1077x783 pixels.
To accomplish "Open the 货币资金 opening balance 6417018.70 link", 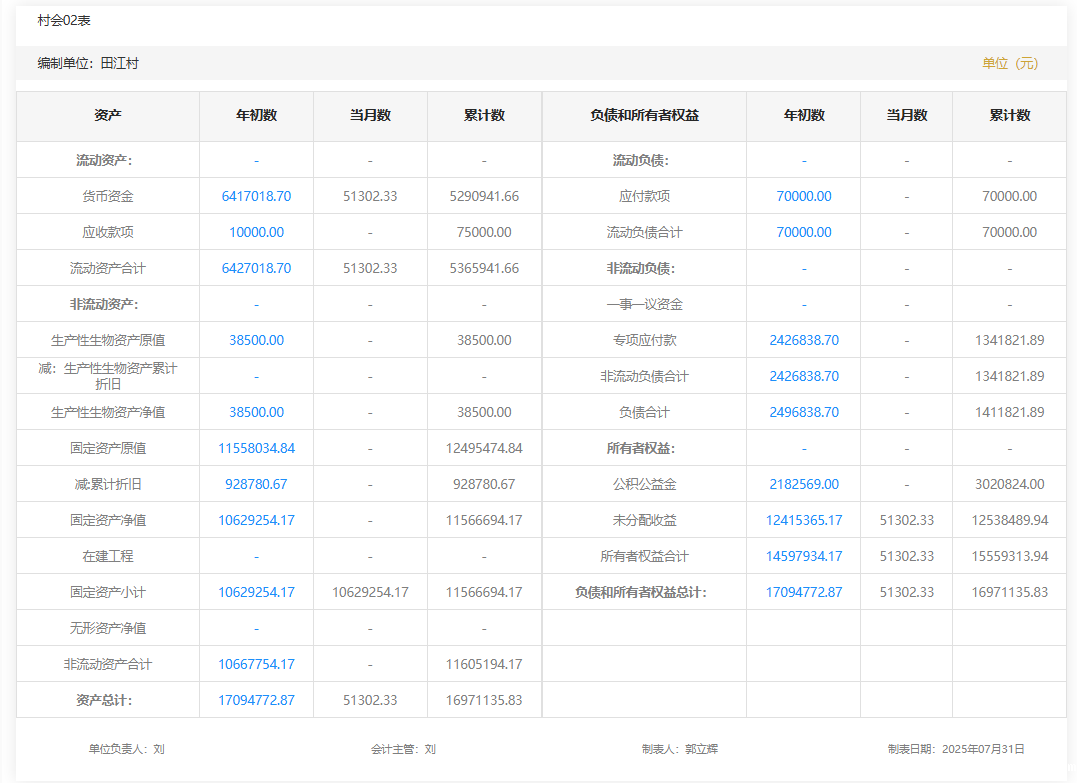I will tap(256, 196).
